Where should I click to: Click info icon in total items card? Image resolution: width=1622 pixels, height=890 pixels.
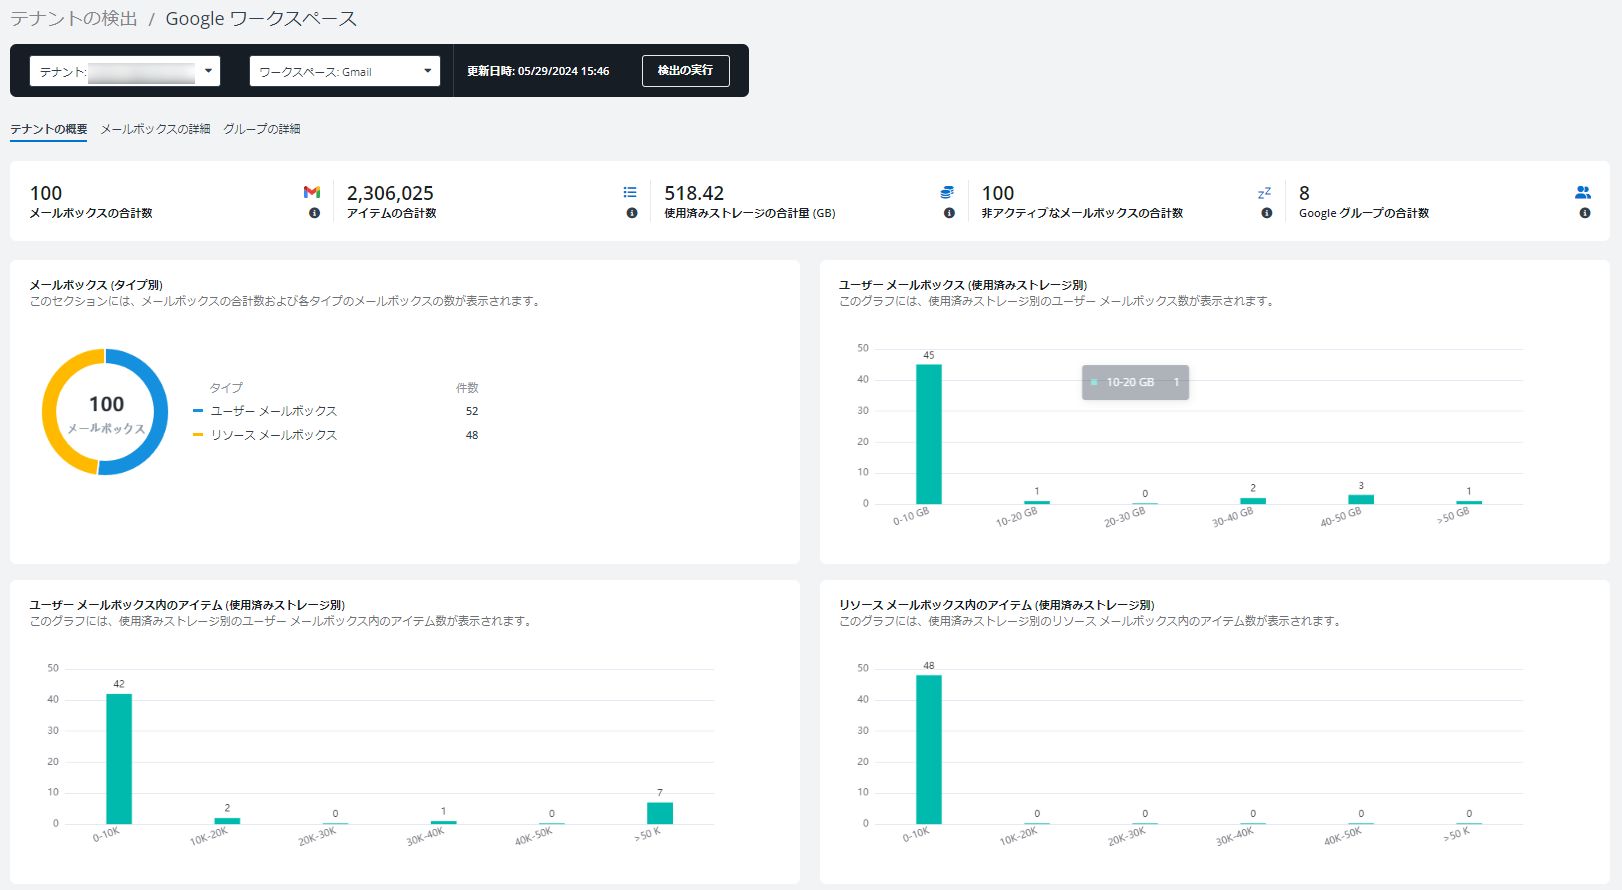click(x=632, y=213)
